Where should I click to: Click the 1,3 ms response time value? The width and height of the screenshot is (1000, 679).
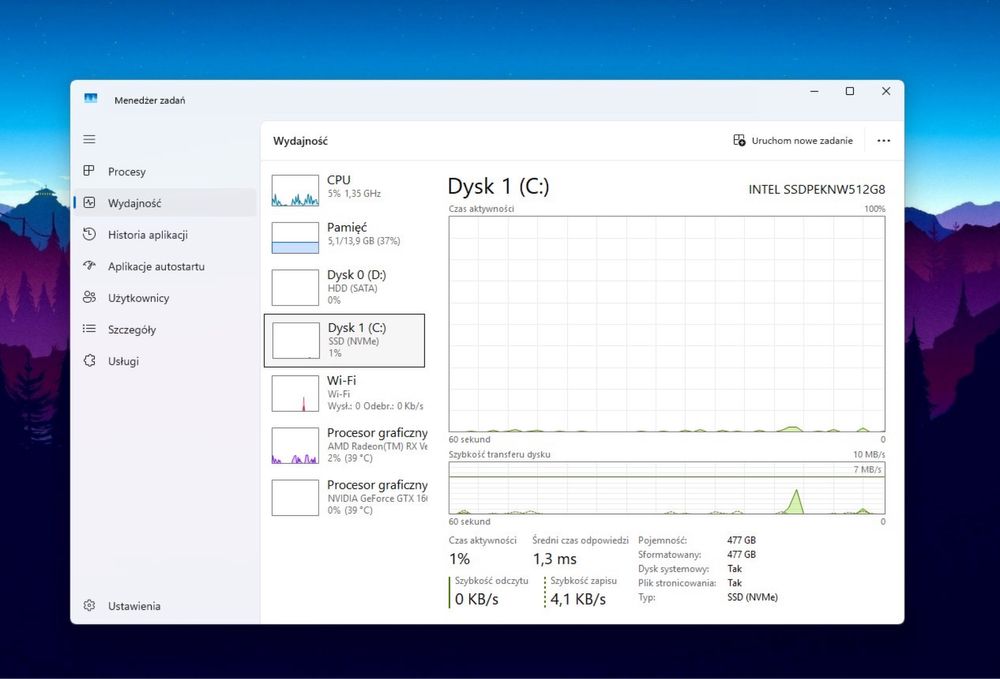tap(554, 559)
